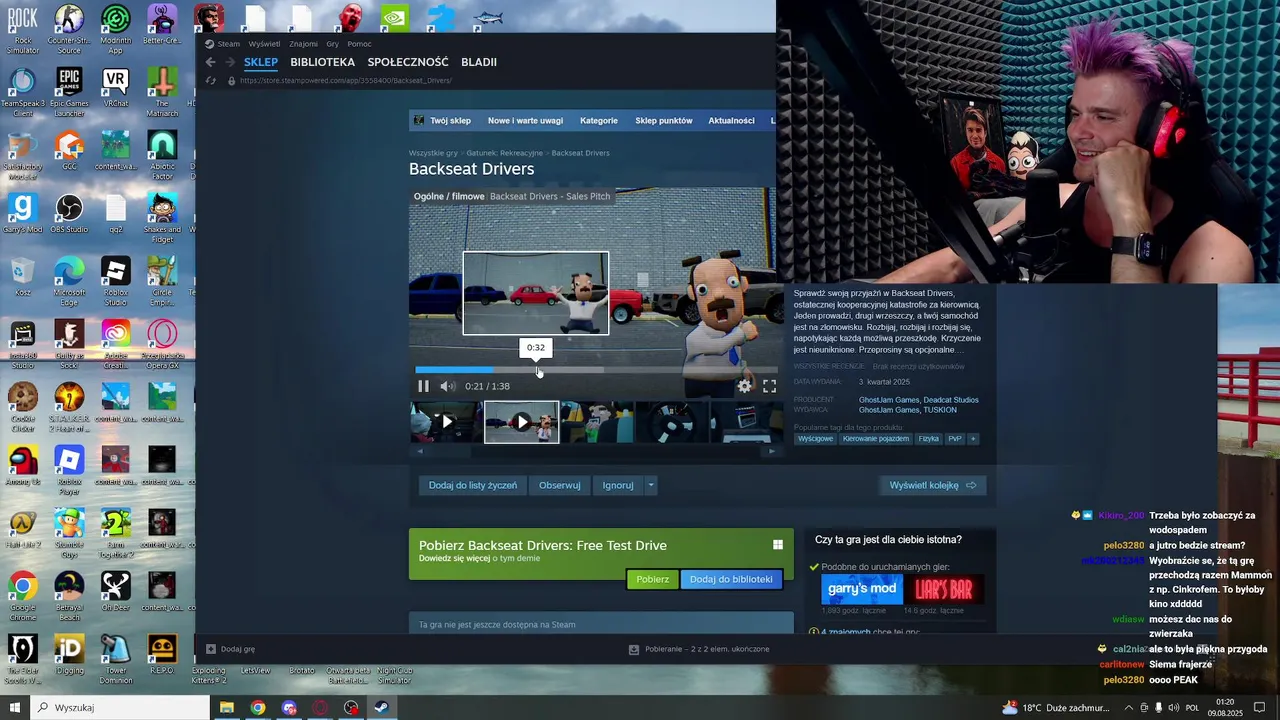Open Sklep punktów store link
This screenshot has height=720, width=1280.
coord(663,121)
